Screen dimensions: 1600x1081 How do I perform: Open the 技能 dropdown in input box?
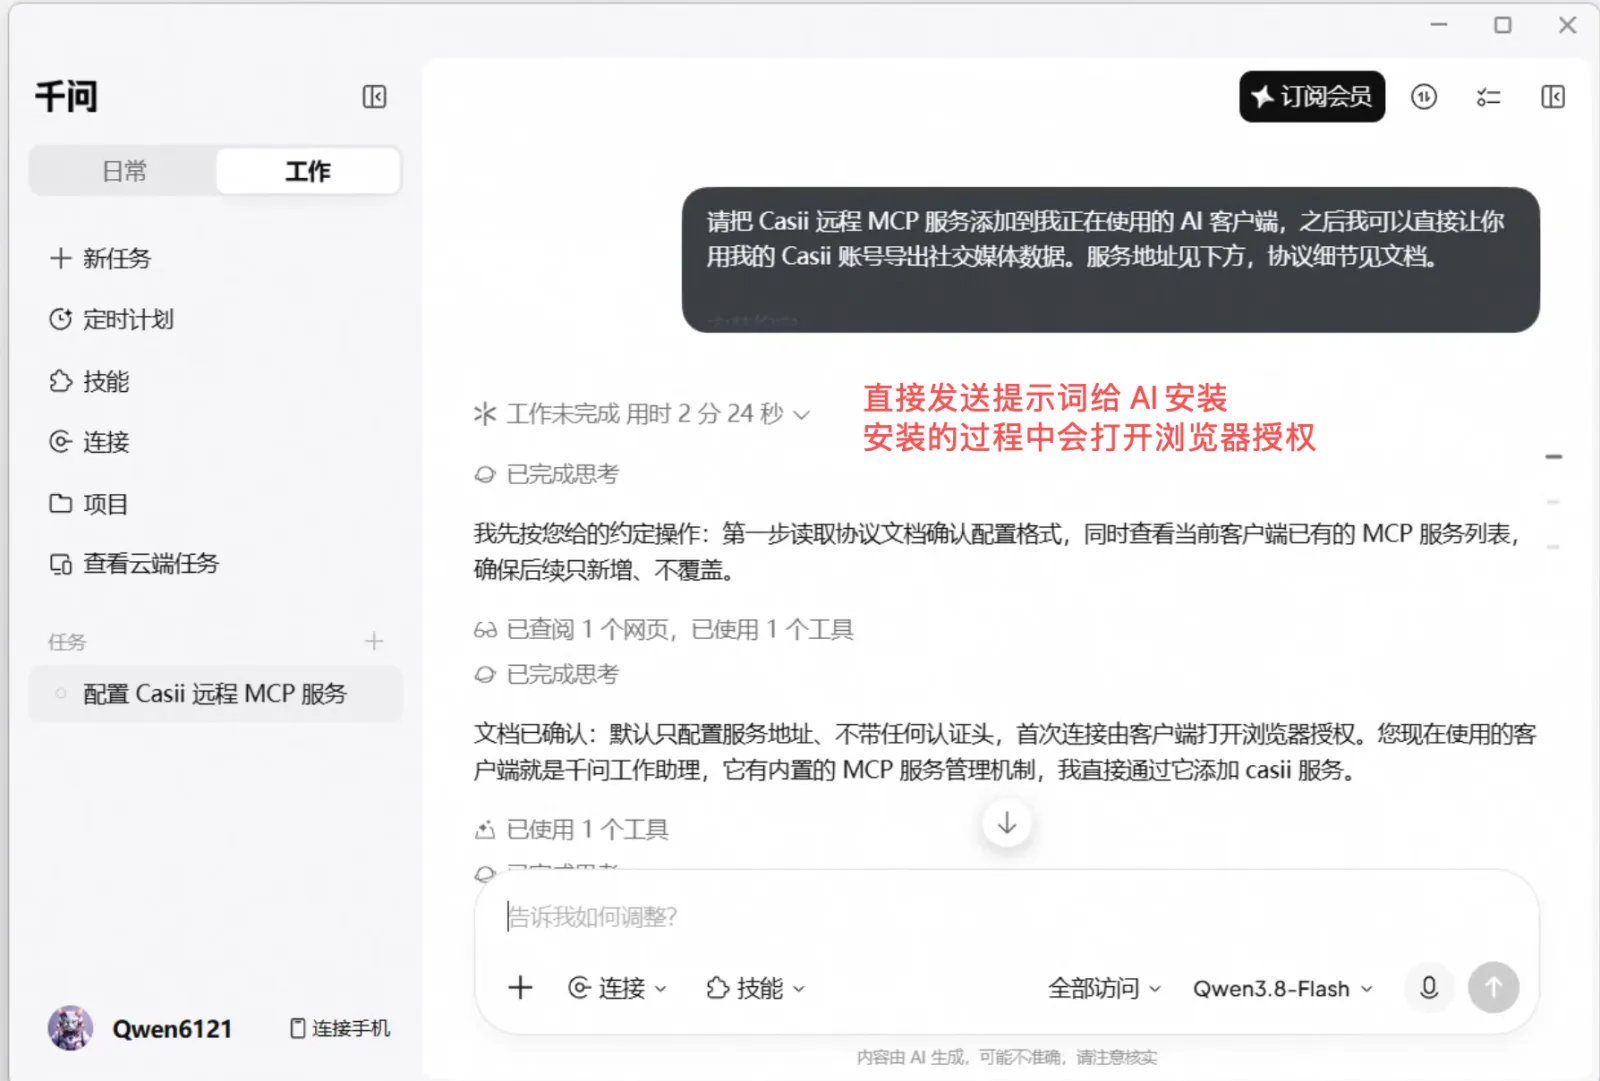point(755,988)
